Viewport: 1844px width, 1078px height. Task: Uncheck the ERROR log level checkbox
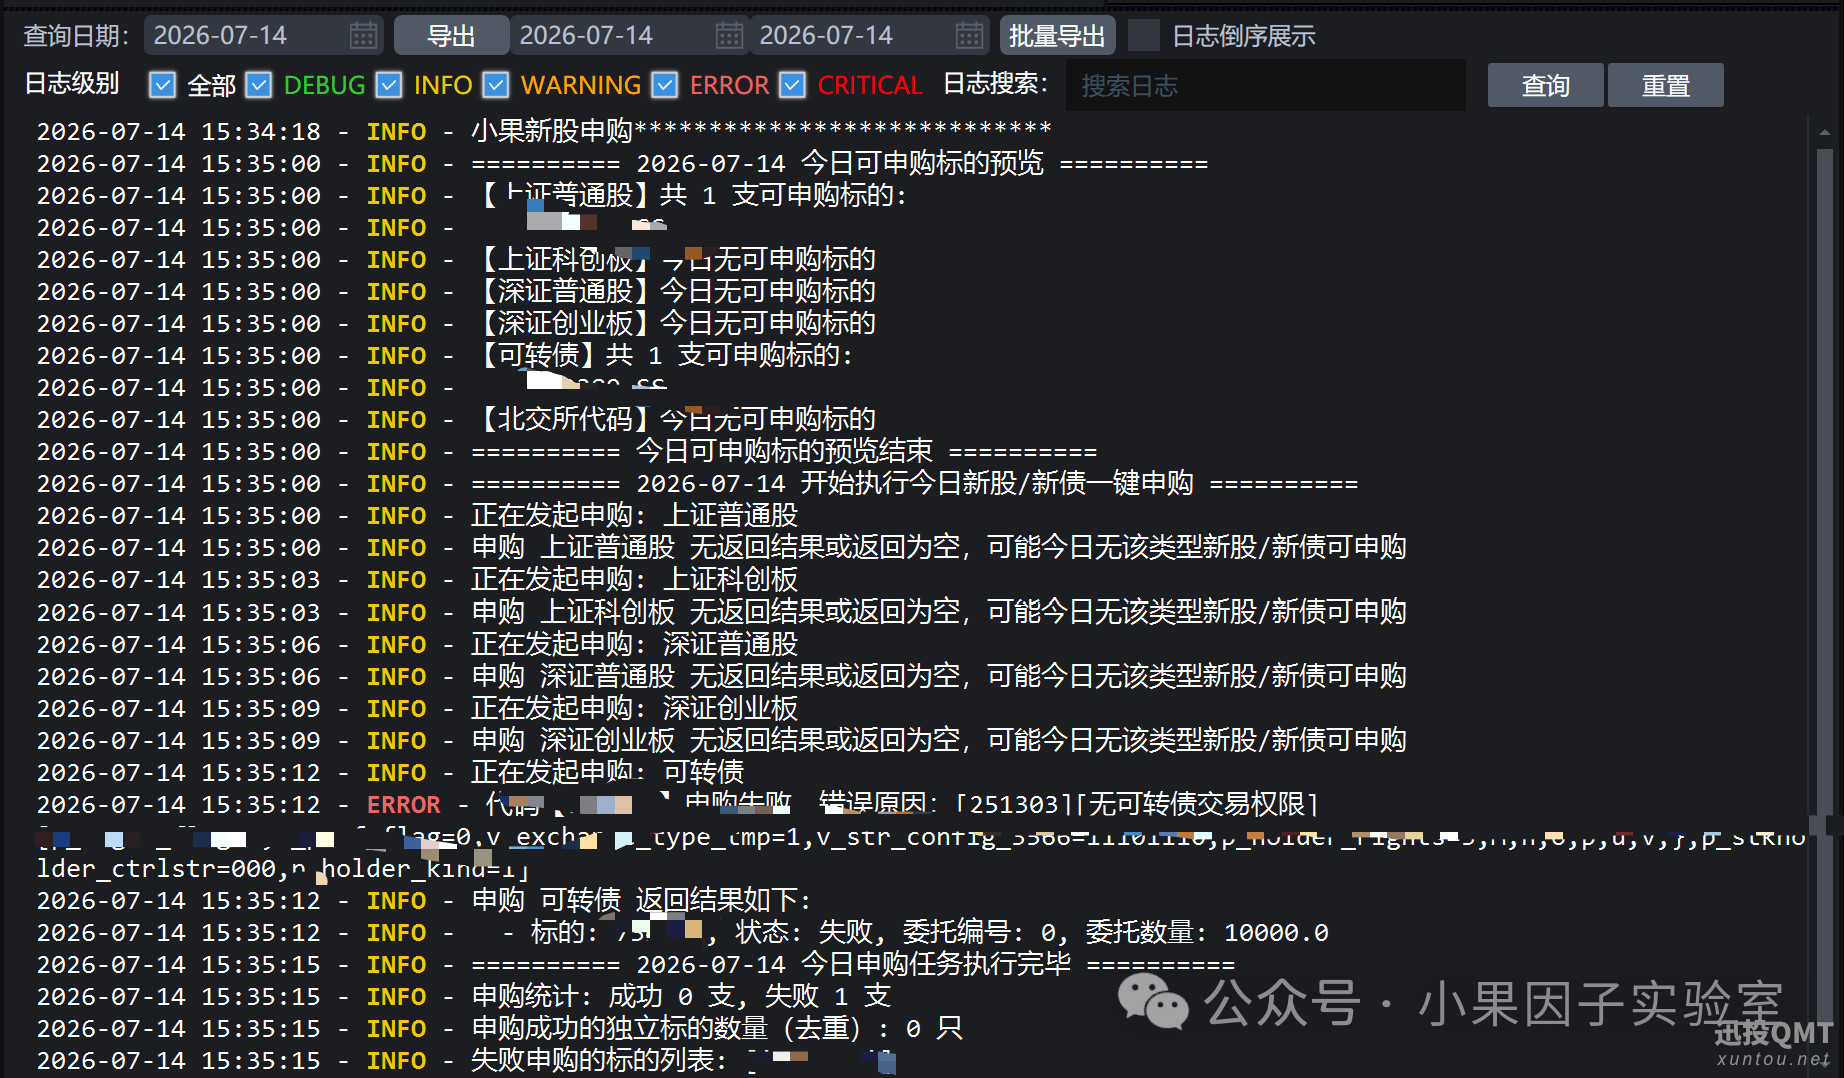[664, 85]
